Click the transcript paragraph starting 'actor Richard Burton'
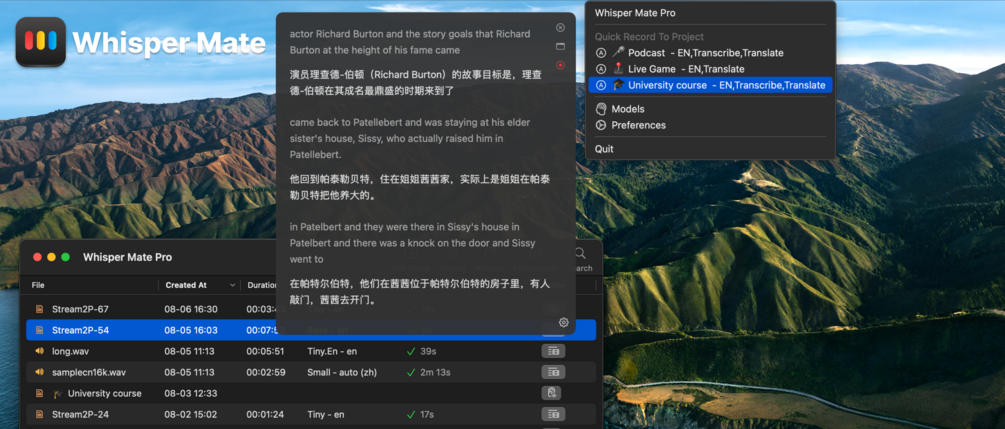1005x429 pixels. click(410, 42)
